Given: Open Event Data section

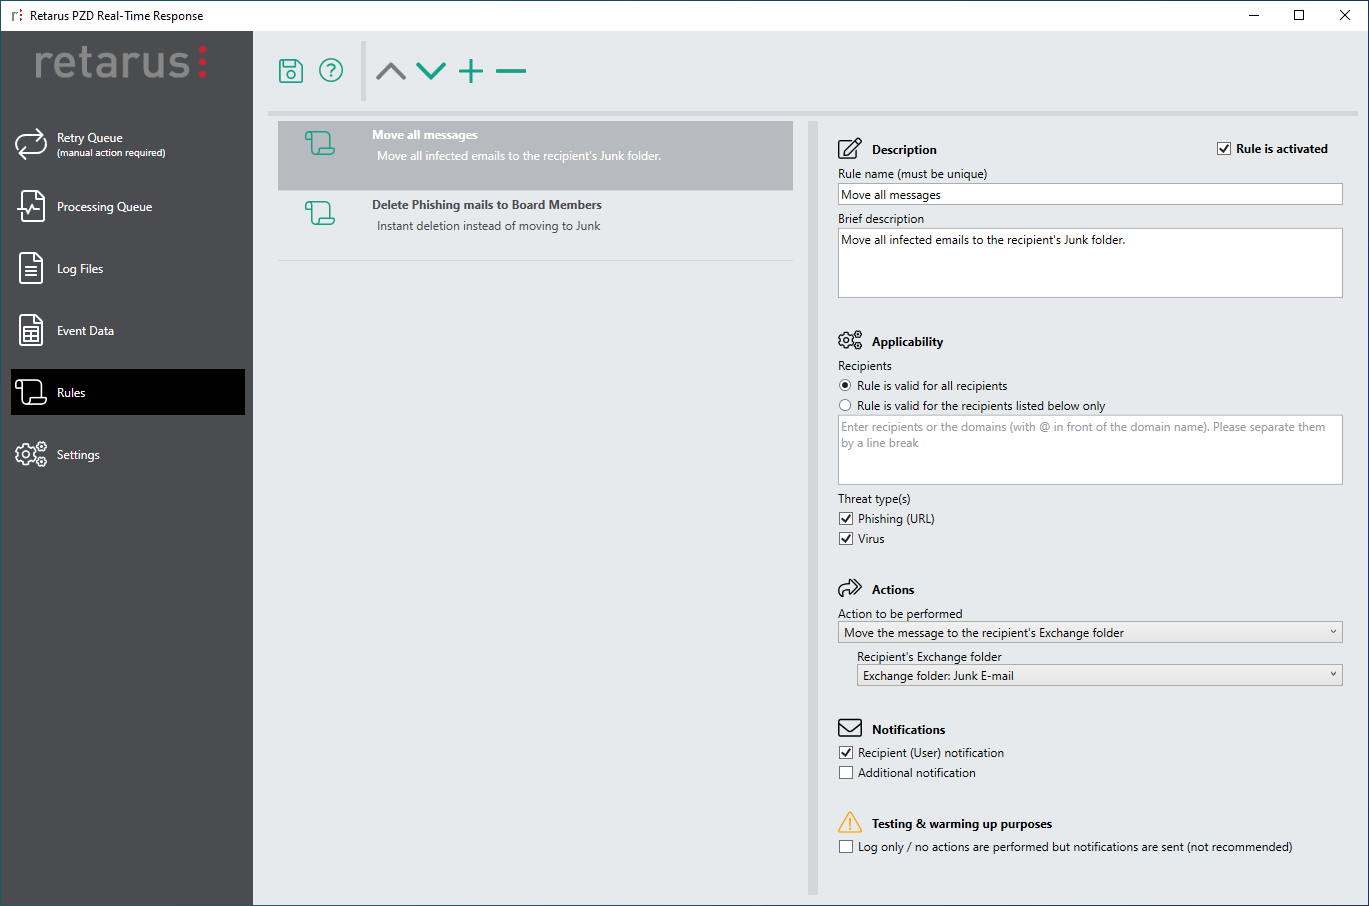Looking at the screenshot, I should click(x=128, y=330).
